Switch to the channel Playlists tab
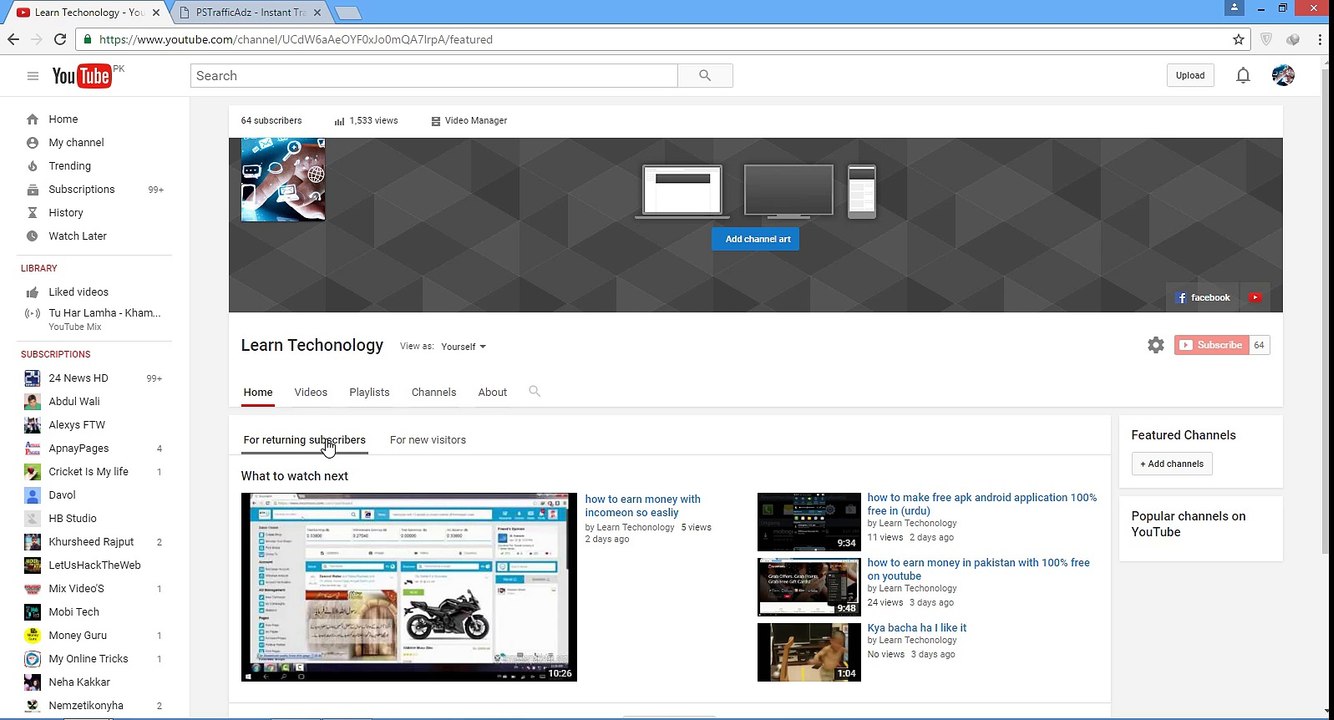Viewport: 1334px width, 720px height. pyautogui.click(x=369, y=392)
